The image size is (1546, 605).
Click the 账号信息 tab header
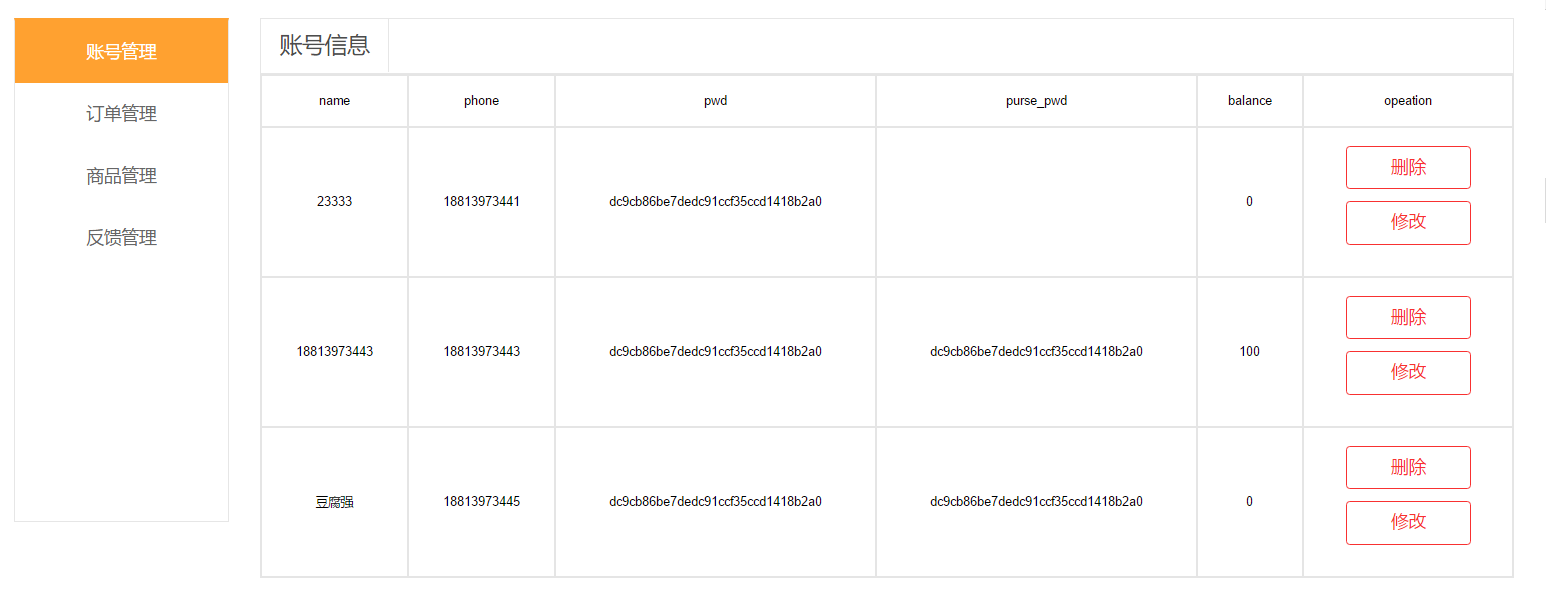click(324, 45)
